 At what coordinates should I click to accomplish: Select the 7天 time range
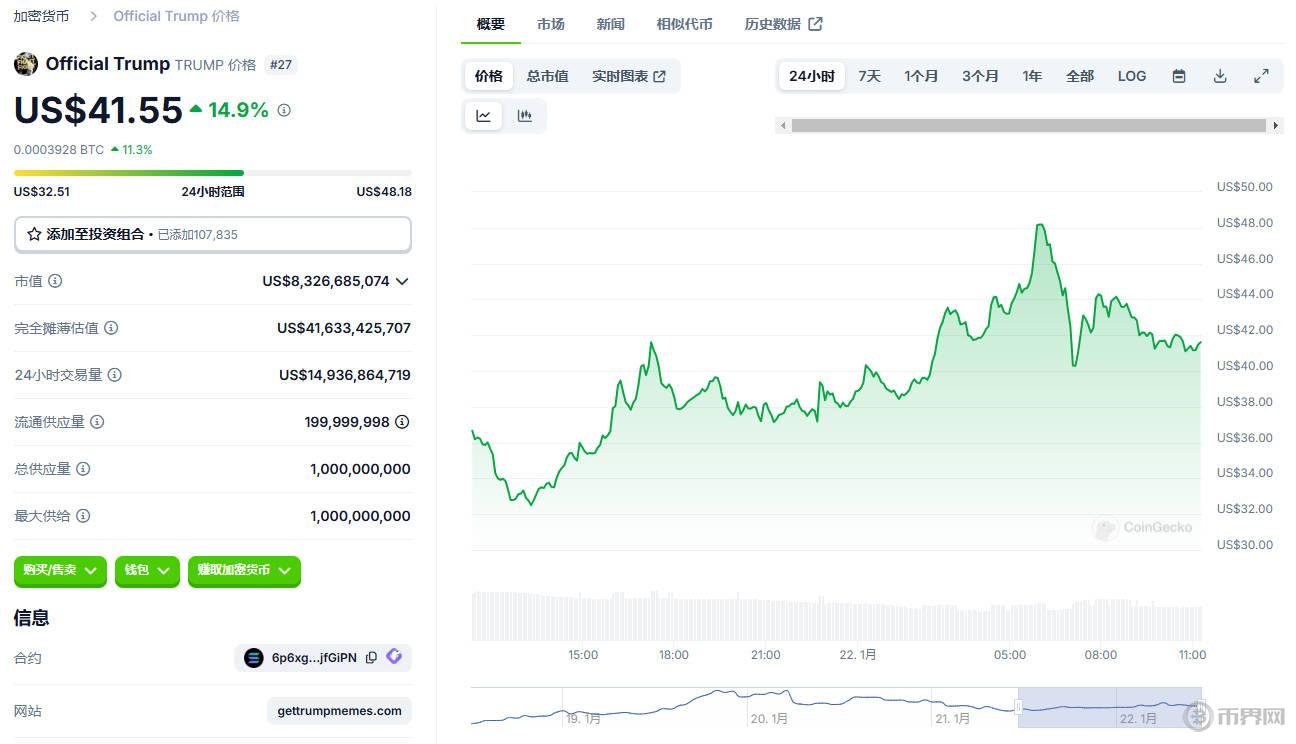(870, 76)
